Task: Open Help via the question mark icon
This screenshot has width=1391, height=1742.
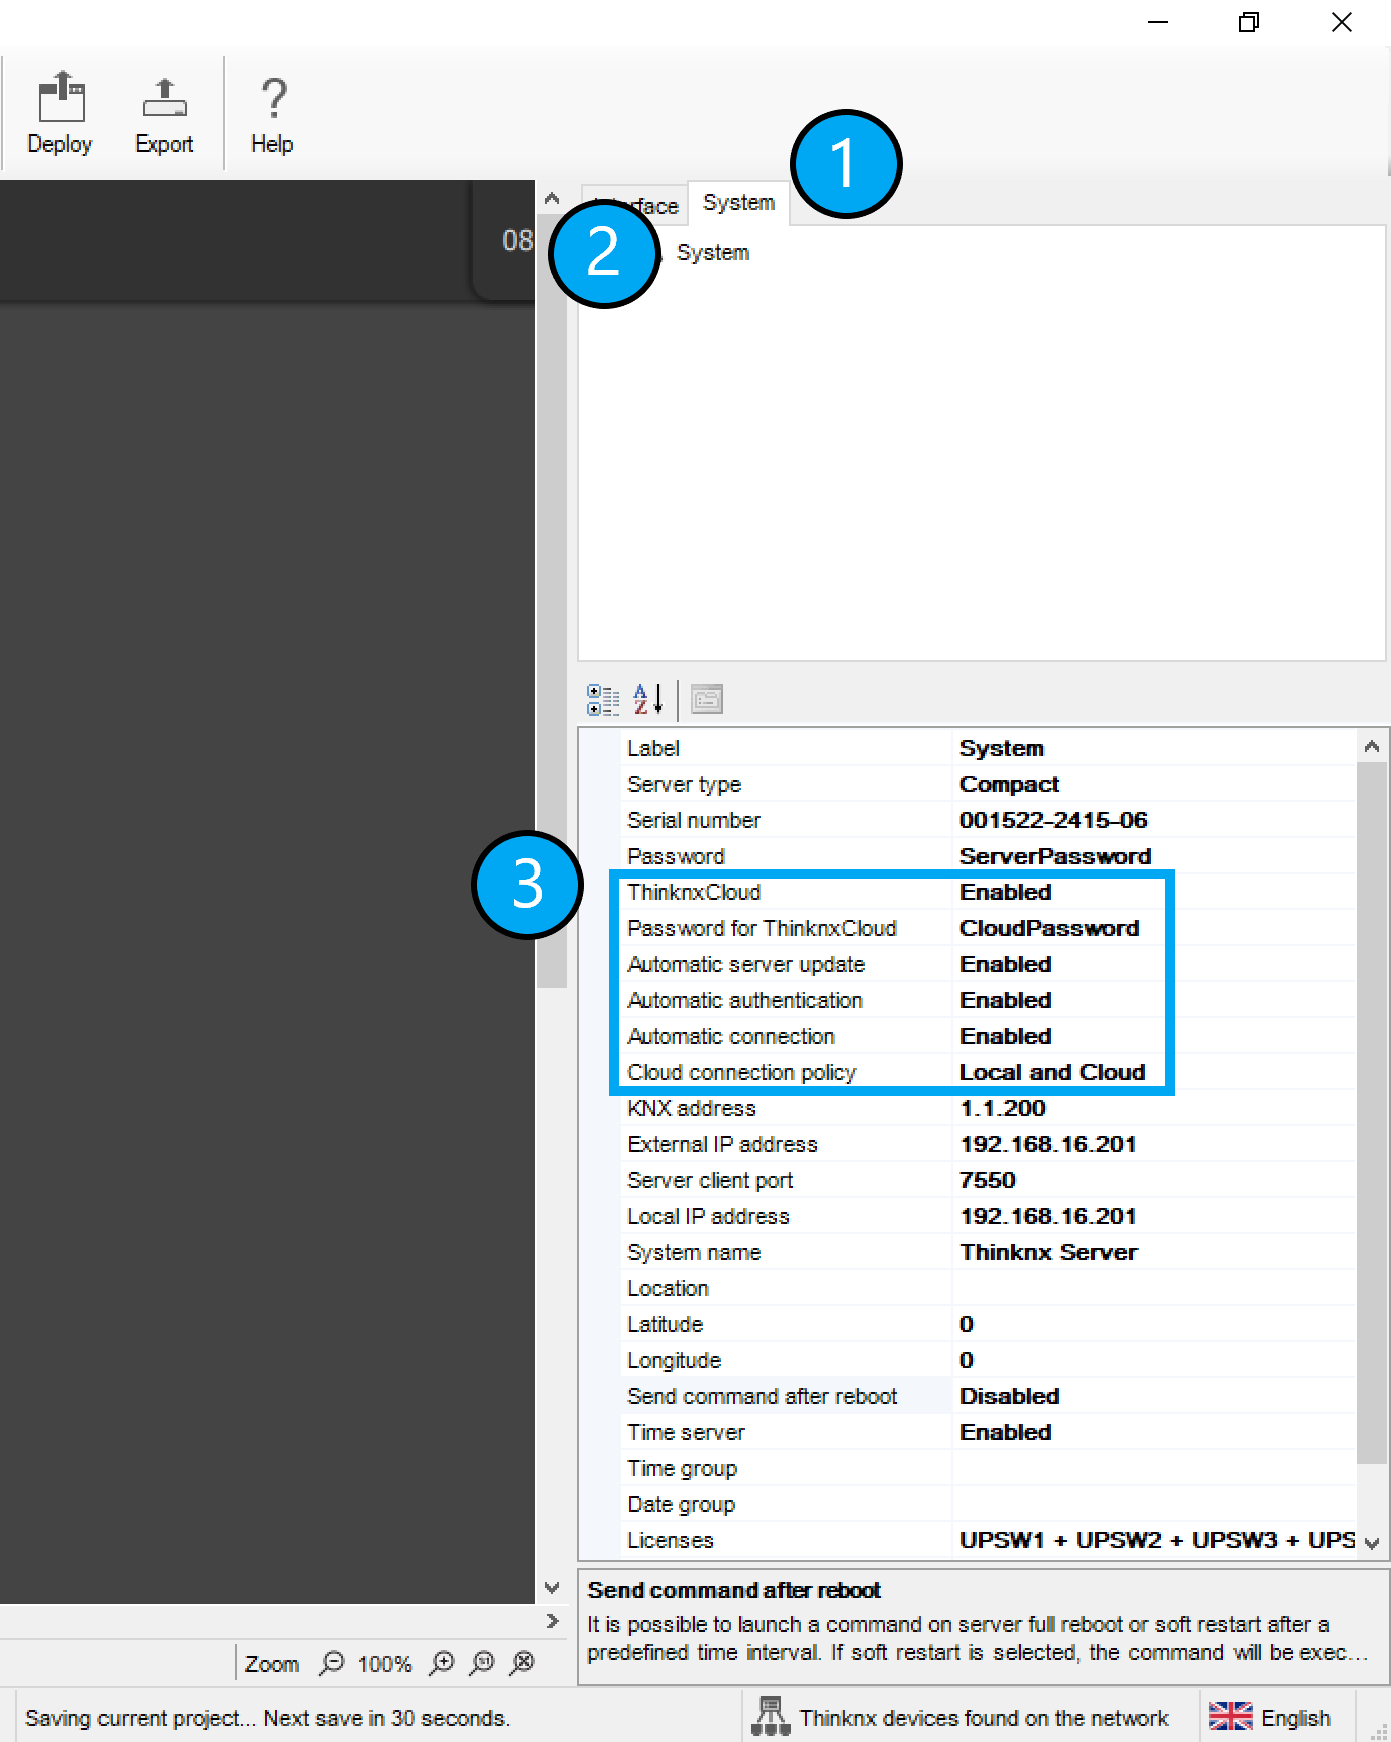Action: pyautogui.click(x=272, y=100)
